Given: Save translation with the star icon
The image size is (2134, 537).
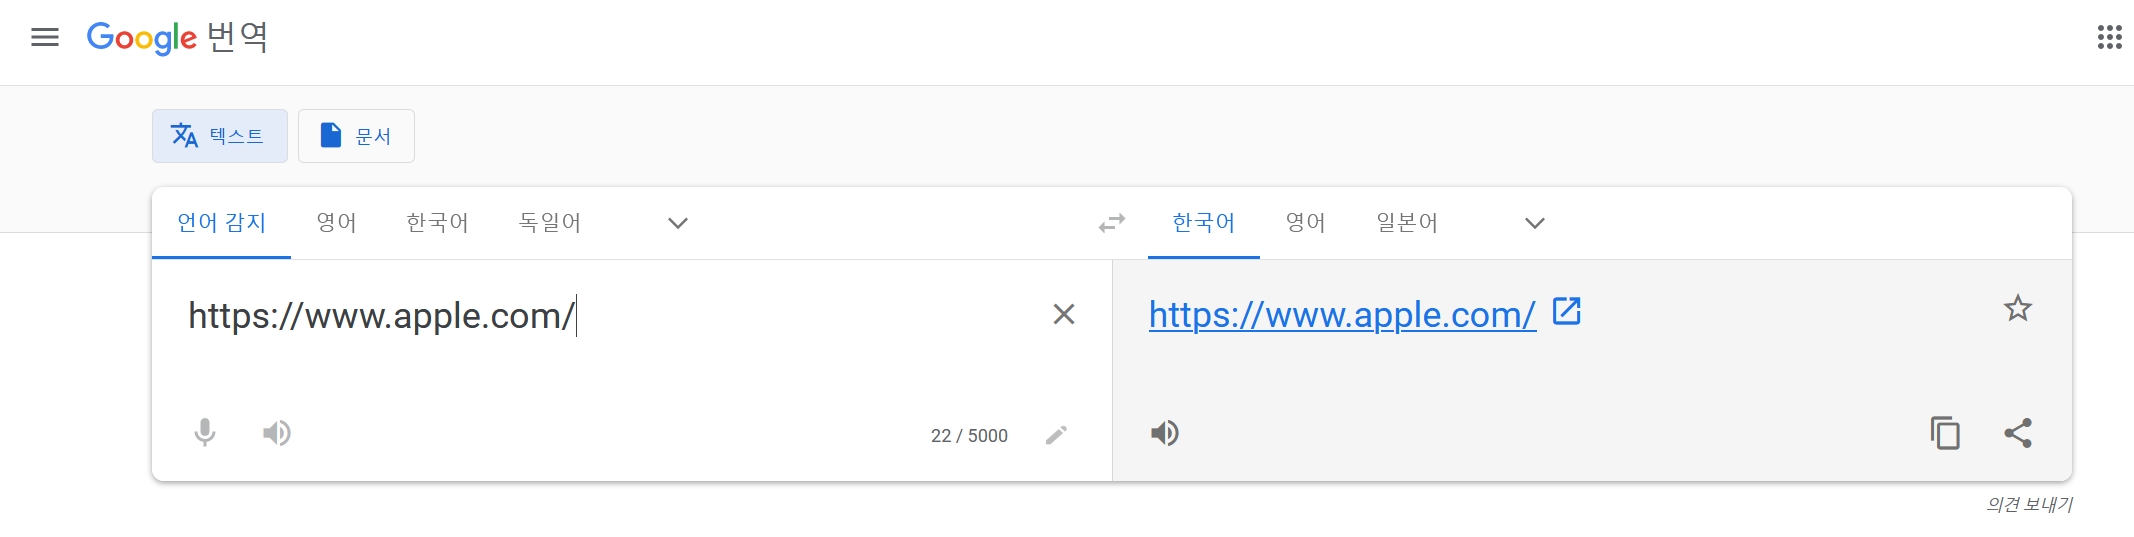Looking at the screenshot, I should [x=2018, y=308].
